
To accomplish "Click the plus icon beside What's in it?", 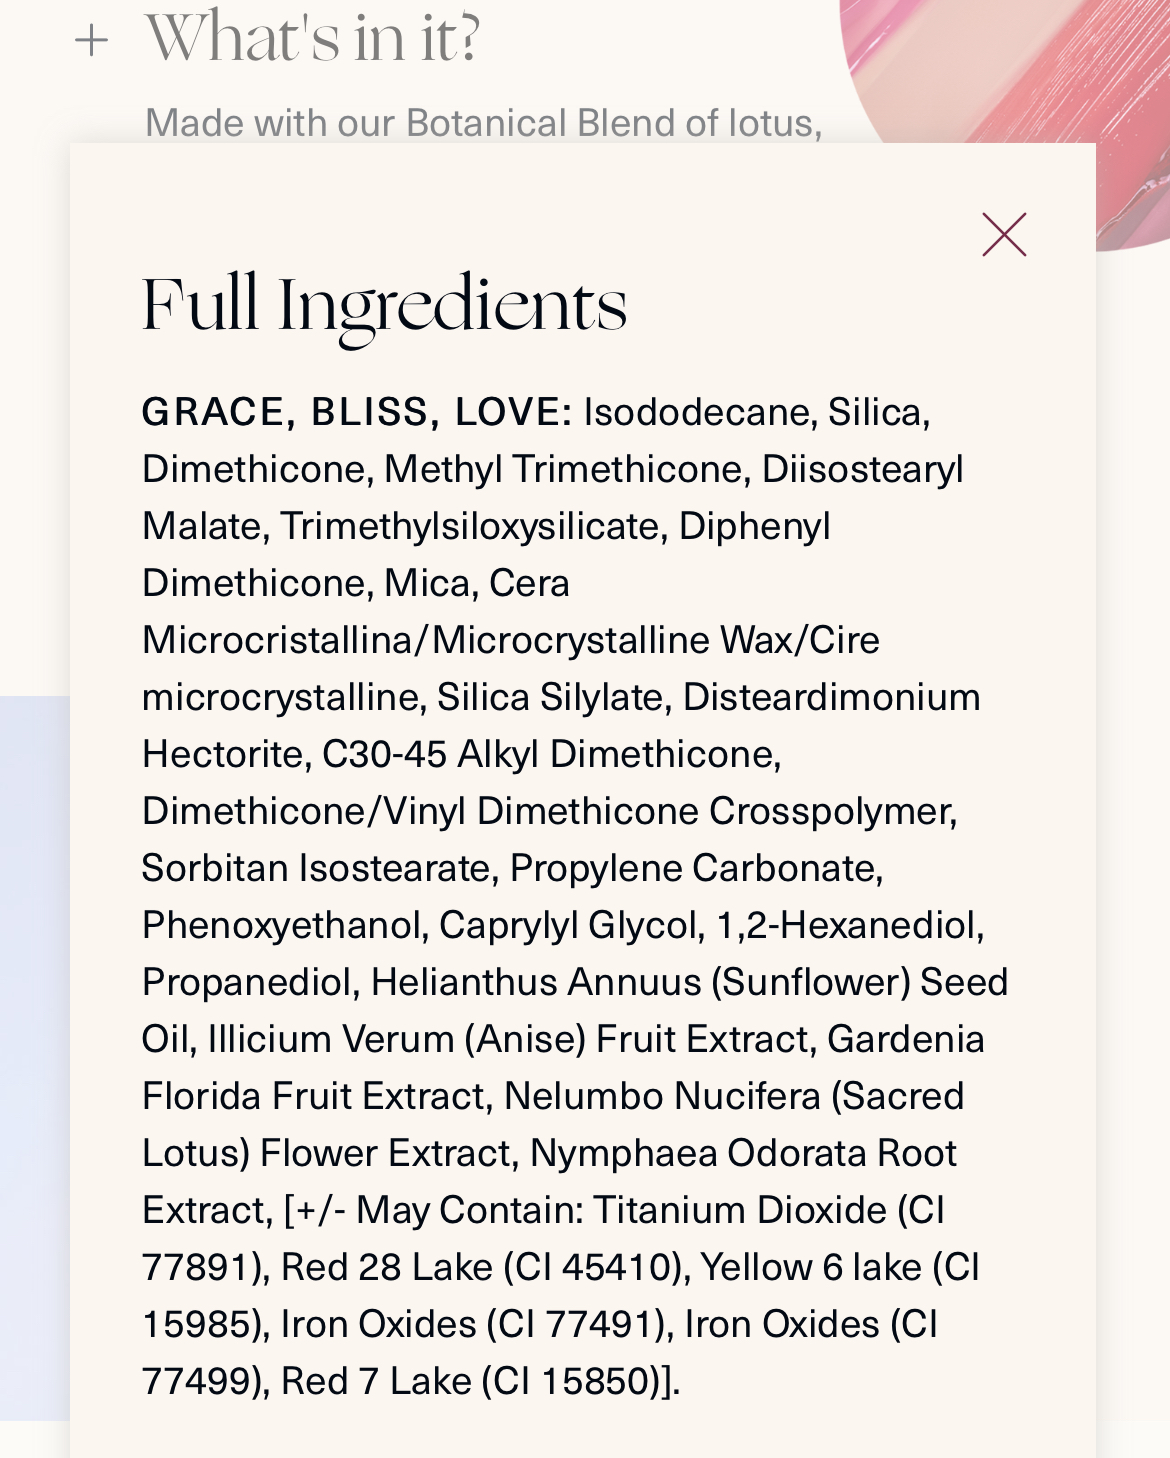I will [91, 41].
